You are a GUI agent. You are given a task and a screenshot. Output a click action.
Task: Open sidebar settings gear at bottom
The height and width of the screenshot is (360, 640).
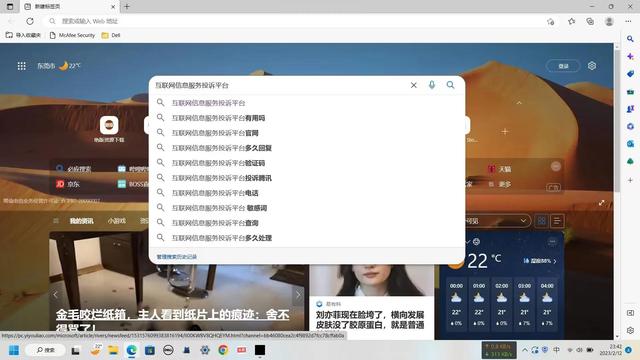630,330
